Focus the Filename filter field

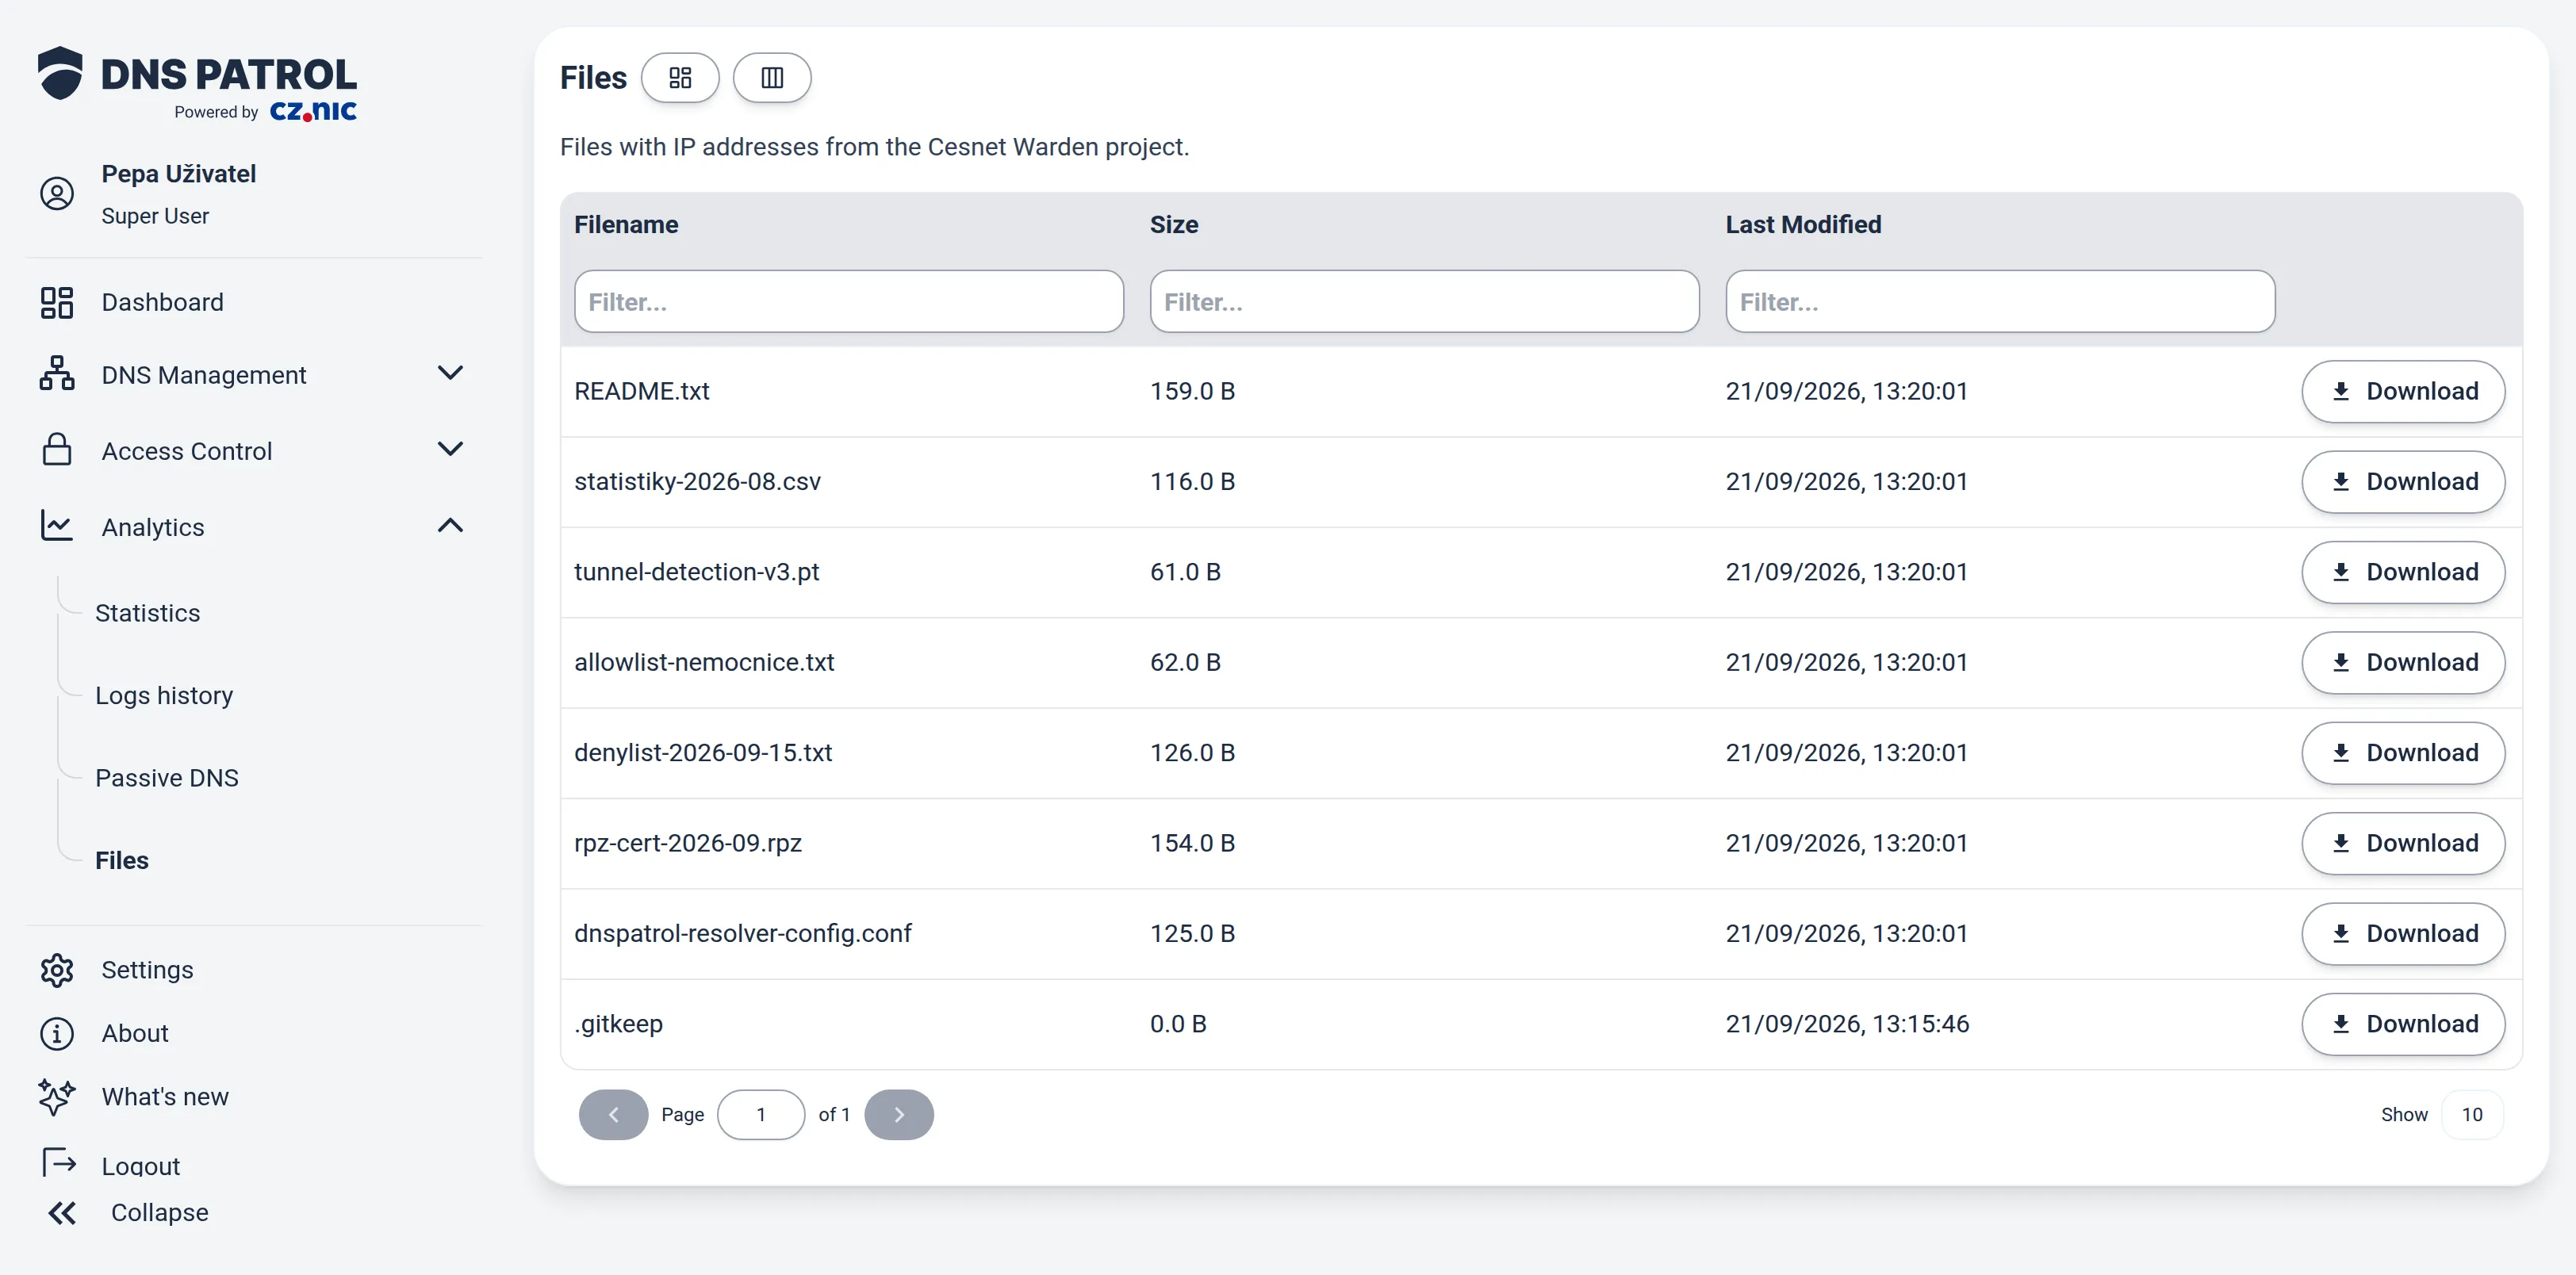pos(849,301)
